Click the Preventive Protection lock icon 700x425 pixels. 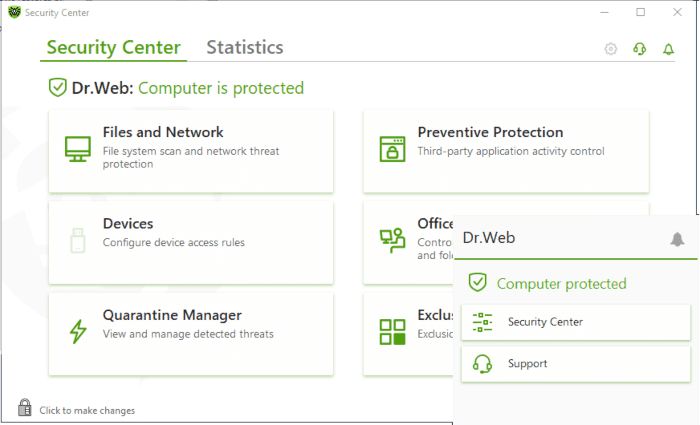tap(392, 149)
